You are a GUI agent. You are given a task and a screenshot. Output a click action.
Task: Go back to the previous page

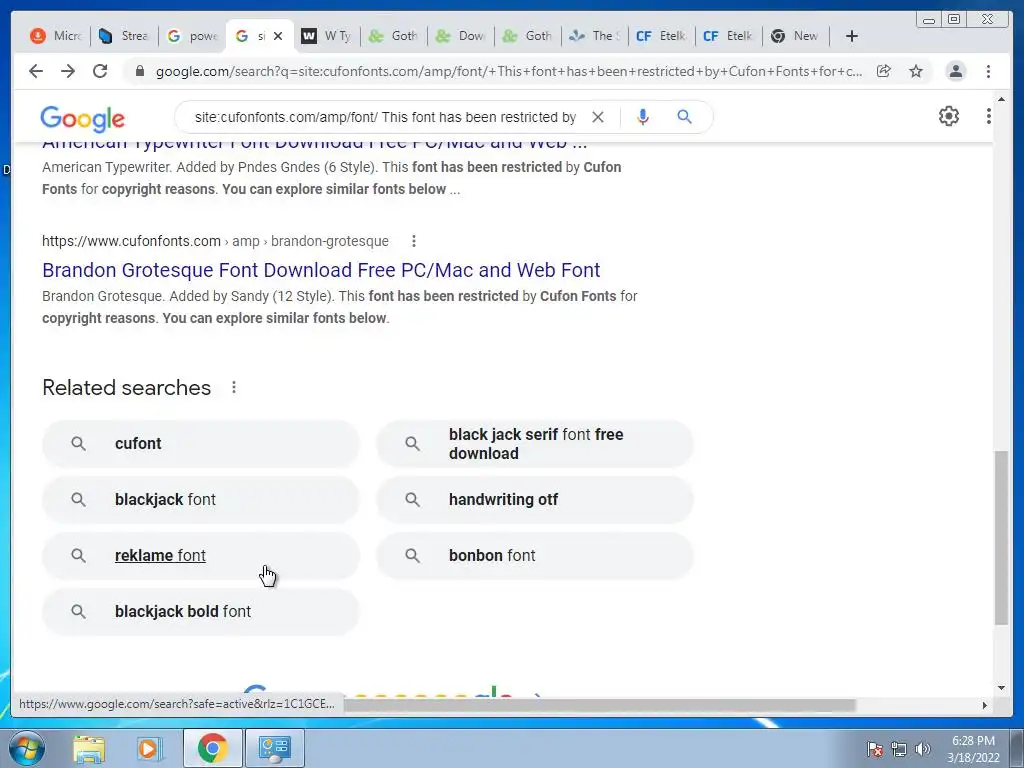[x=36, y=71]
